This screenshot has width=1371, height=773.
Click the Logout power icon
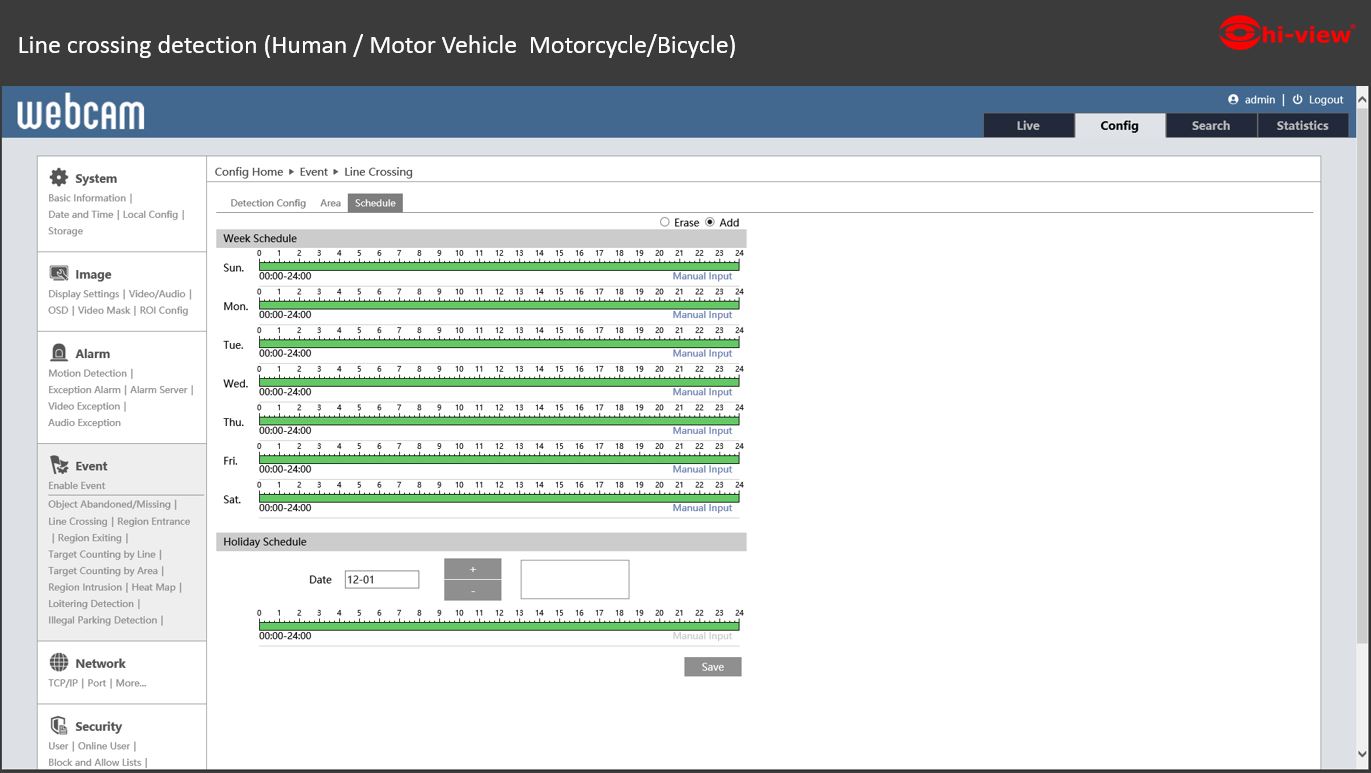tap(1297, 100)
